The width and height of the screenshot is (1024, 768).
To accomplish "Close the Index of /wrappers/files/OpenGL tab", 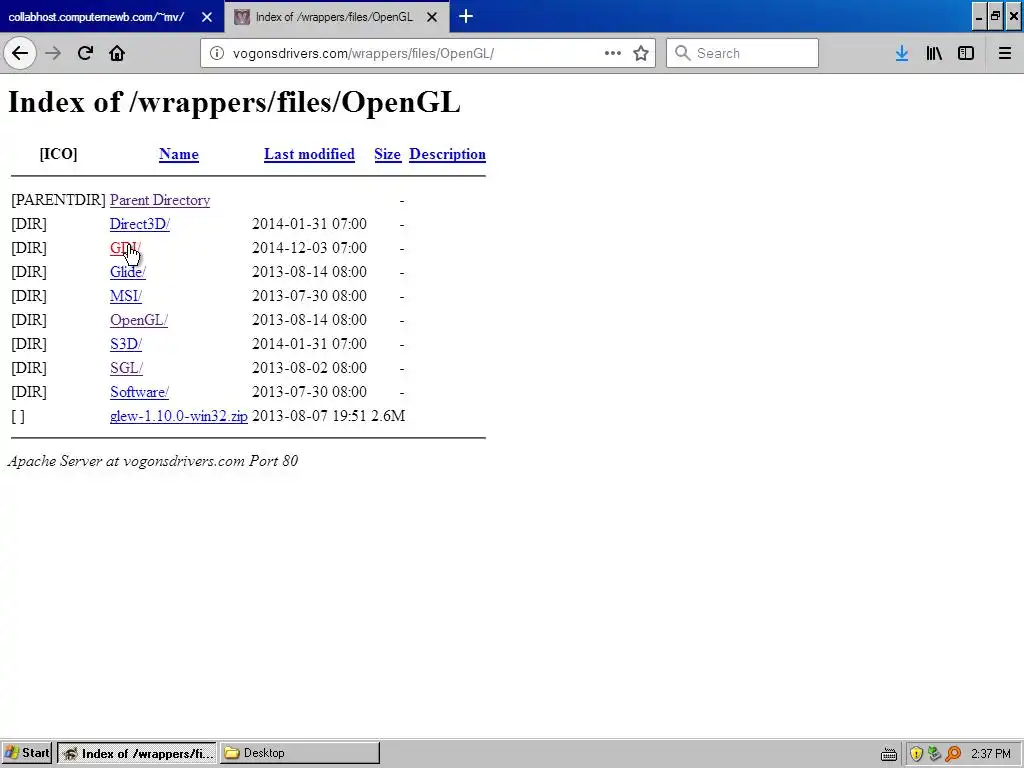I will pos(432,17).
